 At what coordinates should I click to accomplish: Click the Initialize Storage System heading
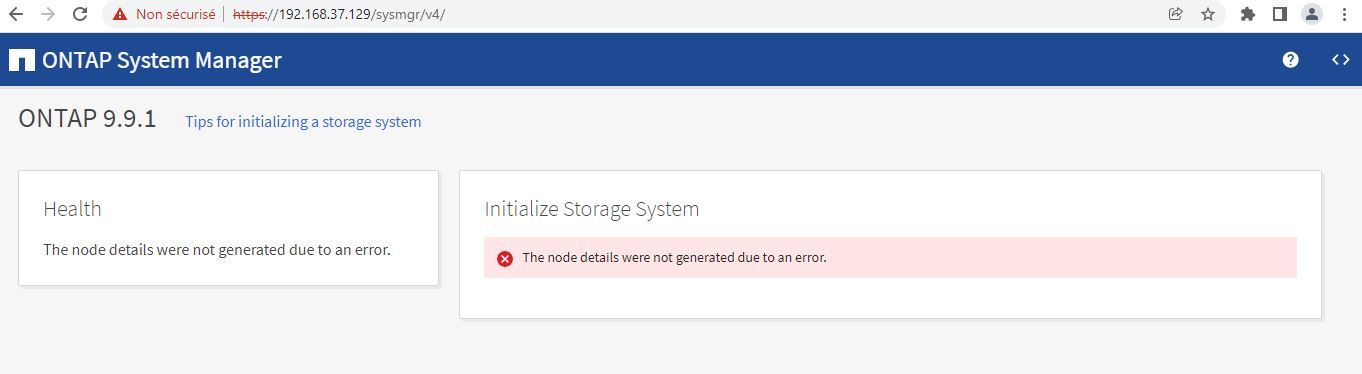[x=592, y=209]
